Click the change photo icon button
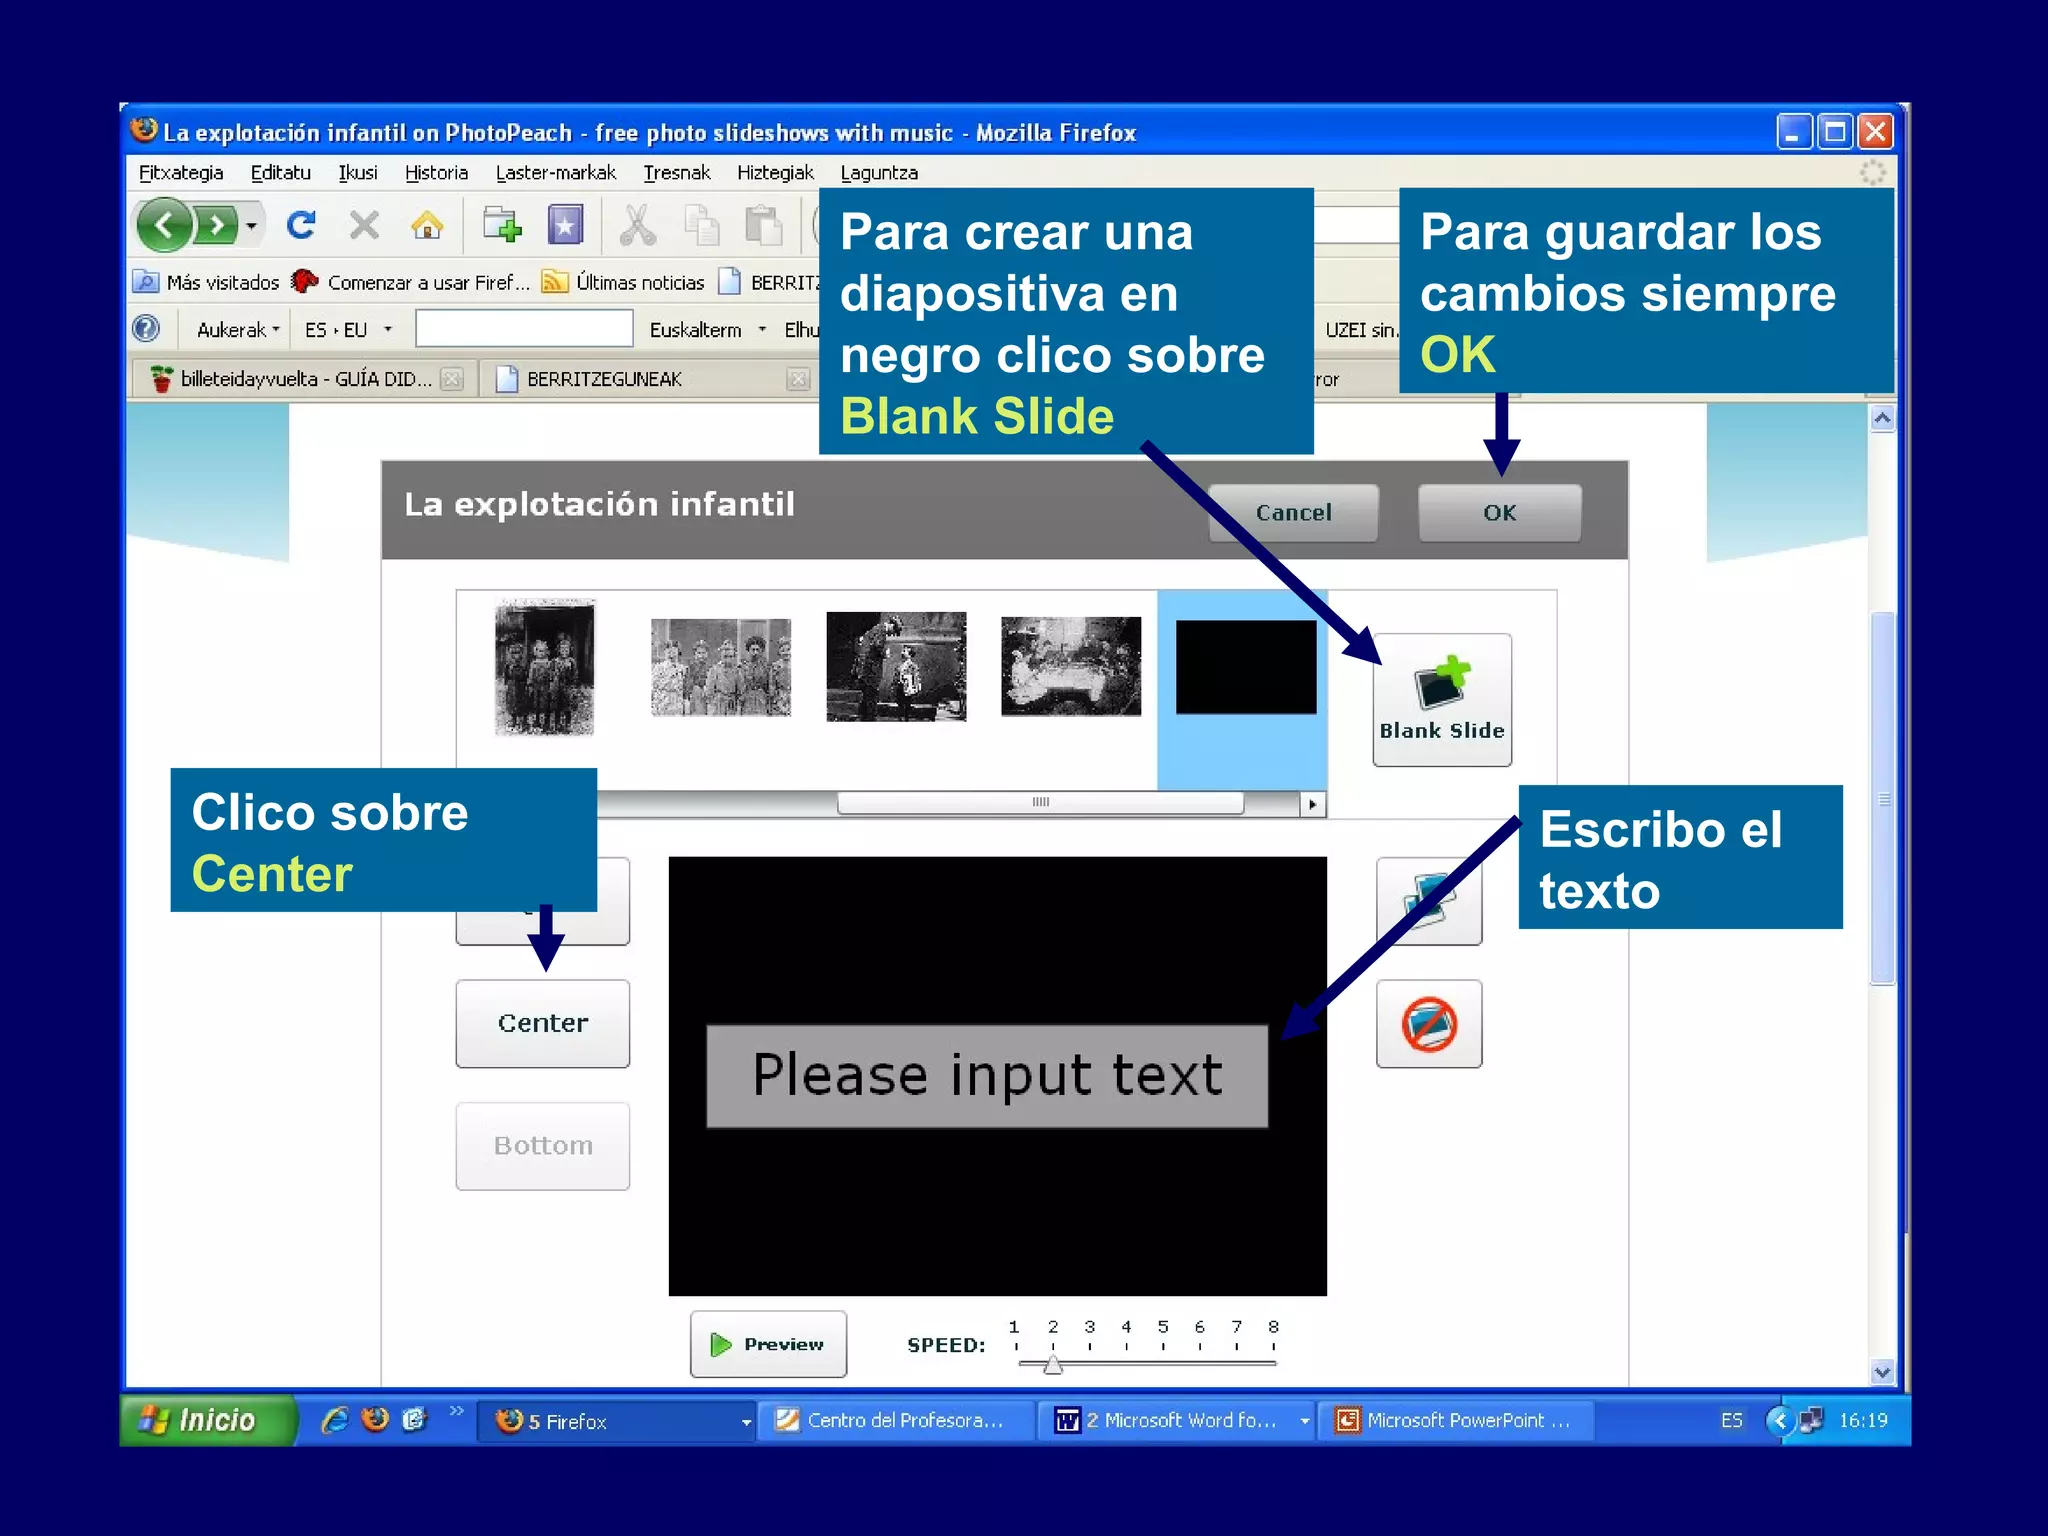The image size is (2048, 1536). coord(1429,901)
